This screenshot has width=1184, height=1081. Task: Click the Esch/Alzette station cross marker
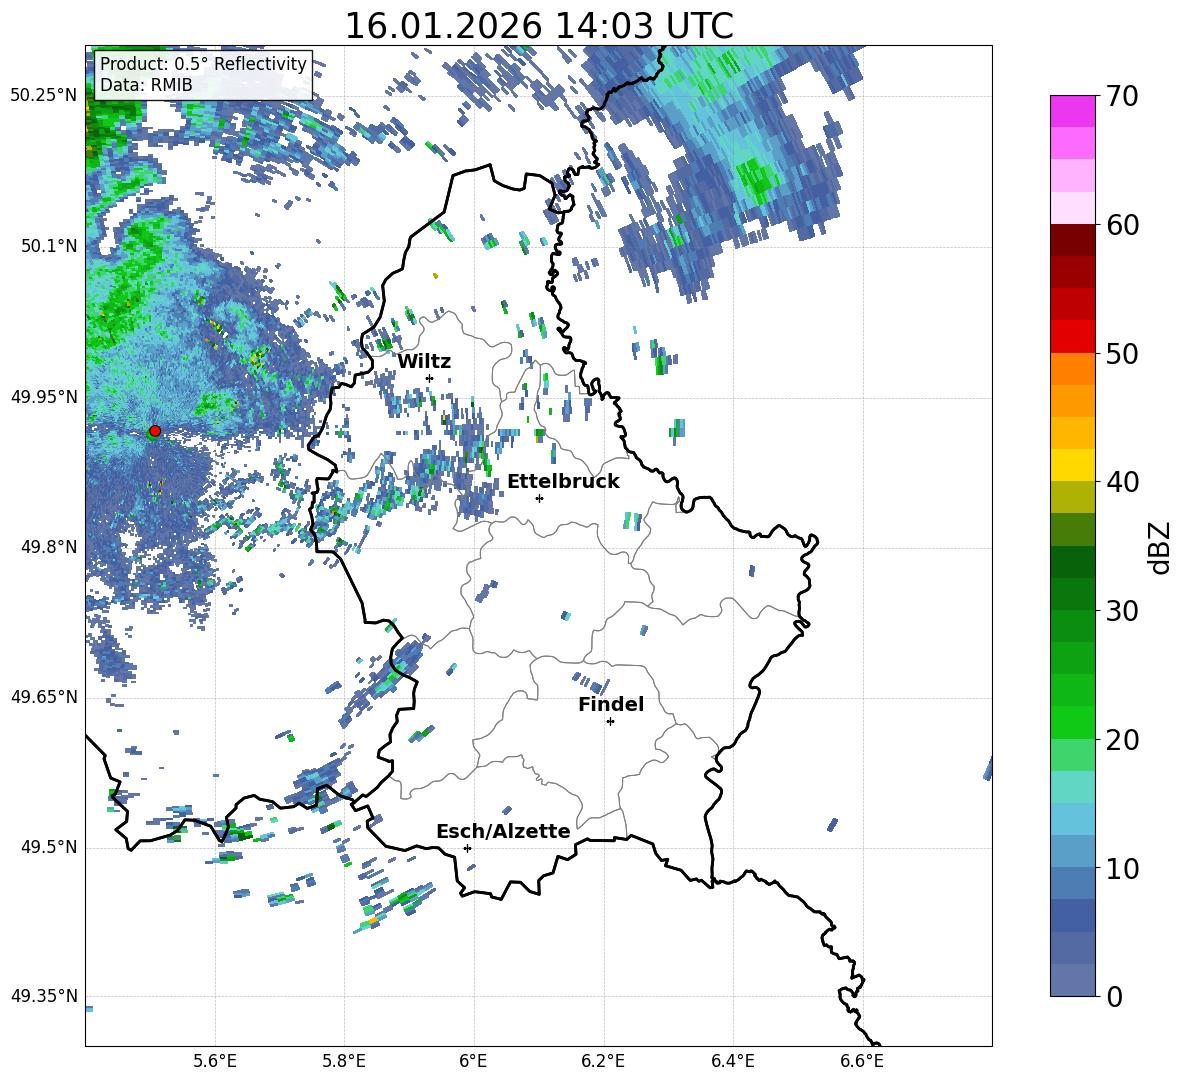tap(467, 848)
